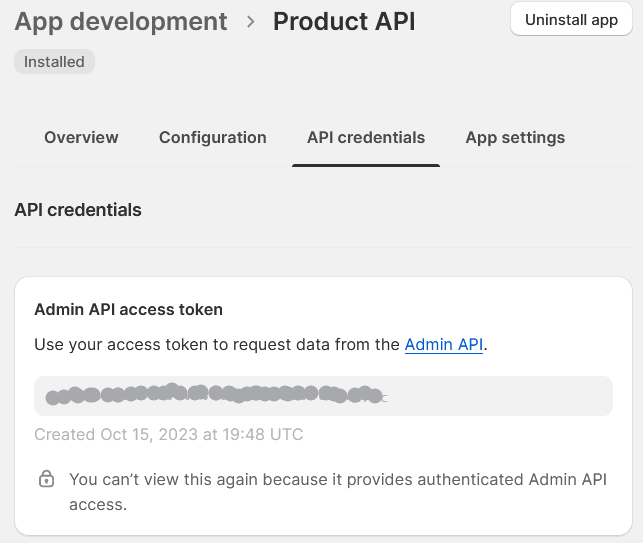Open the Overview tab
643x543 pixels.
81,138
